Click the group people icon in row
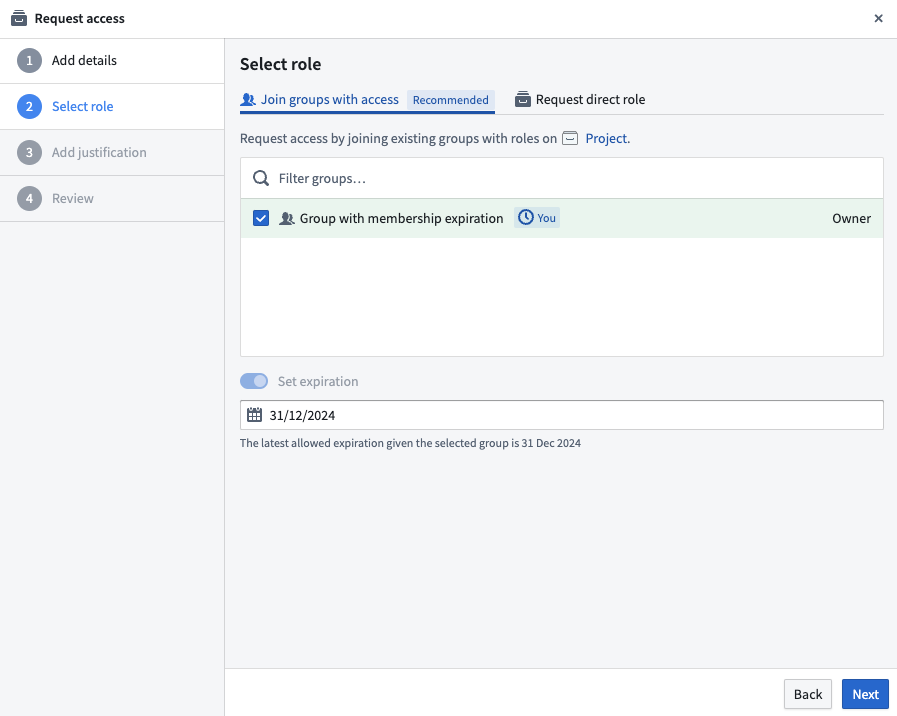This screenshot has width=897, height=716. click(x=287, y=218)
